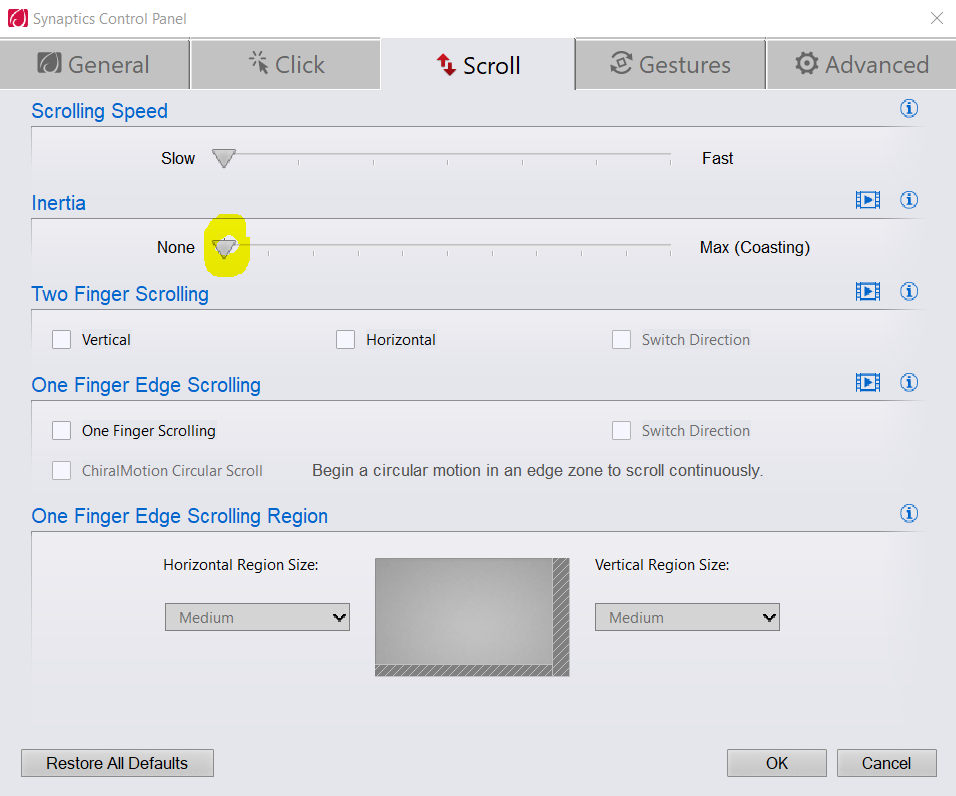The image size is (956, 796).
Task: Open info icon for Scrolling Speed
Action: pyautogui.click(x=908, y=108)
